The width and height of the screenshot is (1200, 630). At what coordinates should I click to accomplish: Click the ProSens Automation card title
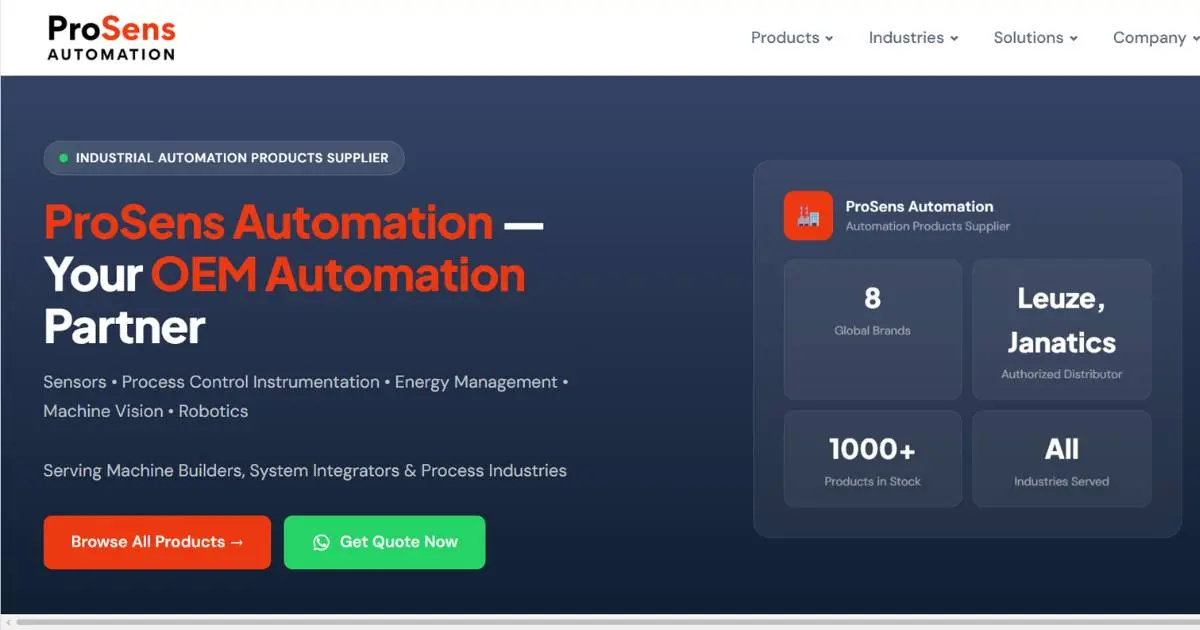click(920, 207)
